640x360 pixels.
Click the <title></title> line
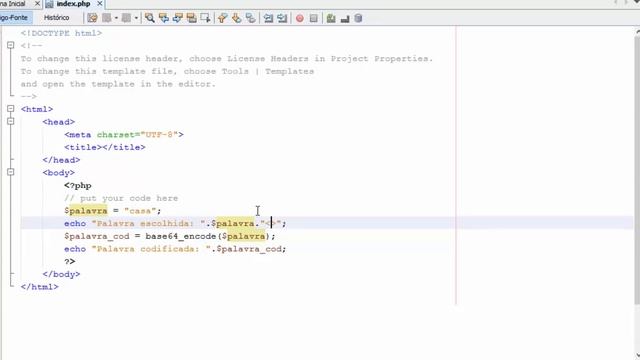[x=104, y=147]
